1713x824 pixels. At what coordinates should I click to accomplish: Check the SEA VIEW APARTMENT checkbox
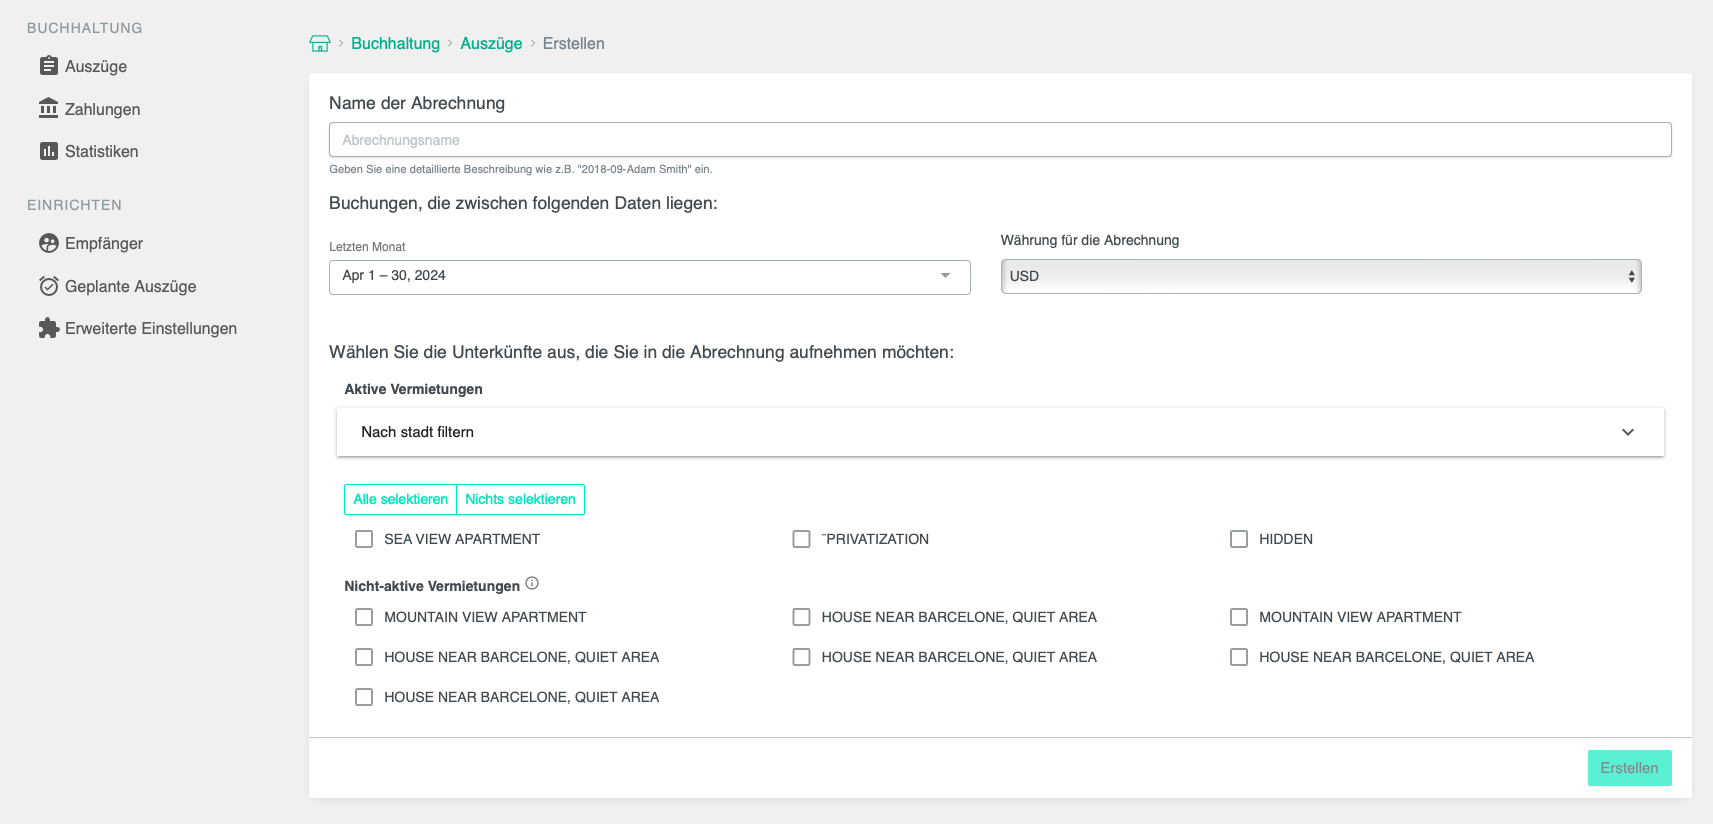click(364, 539)
